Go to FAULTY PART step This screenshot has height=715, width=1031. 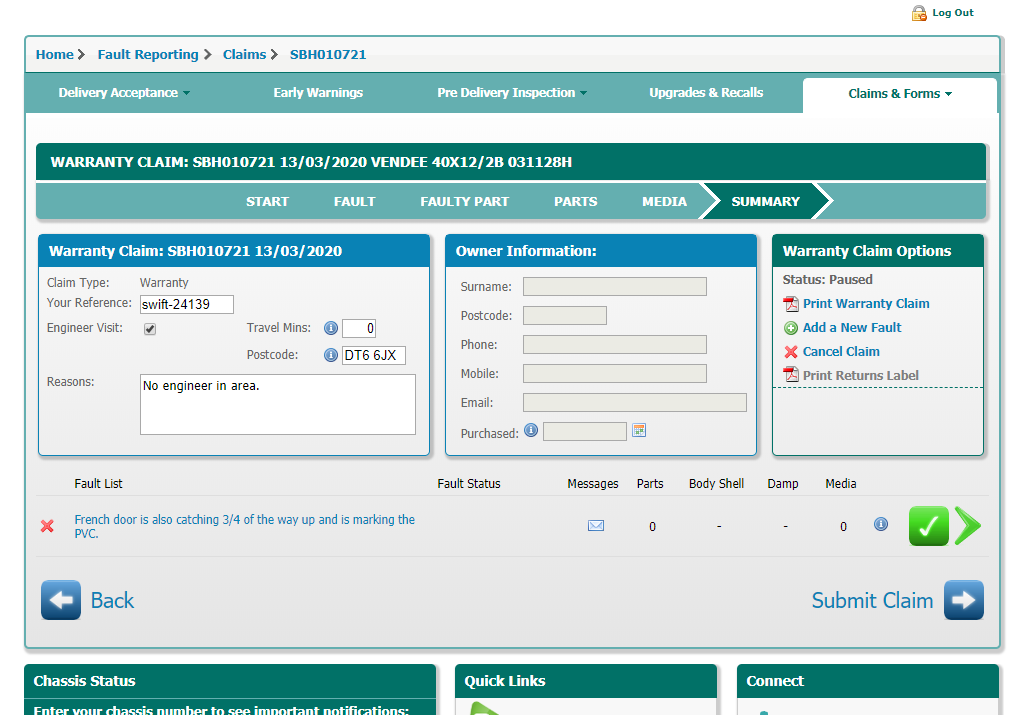pyautogui.click(x=465, y=202)
